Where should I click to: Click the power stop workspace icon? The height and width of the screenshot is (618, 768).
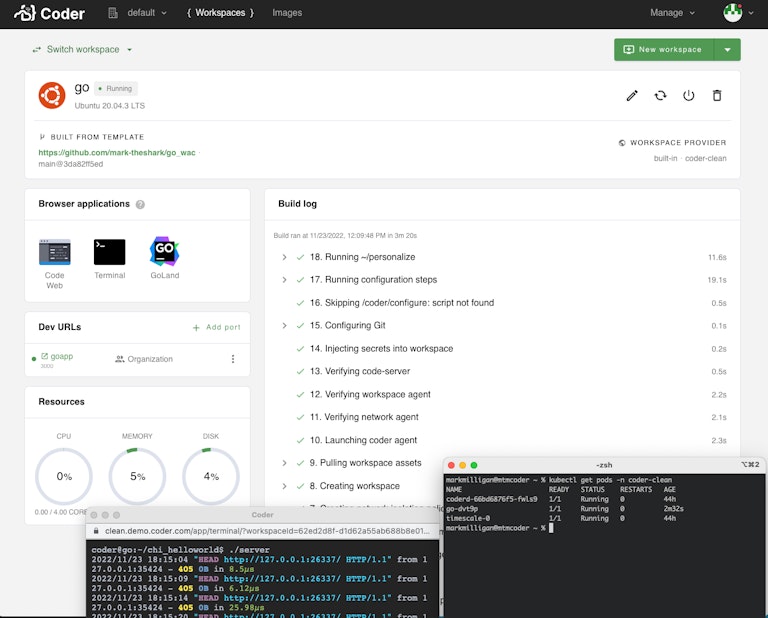point(688,96)
